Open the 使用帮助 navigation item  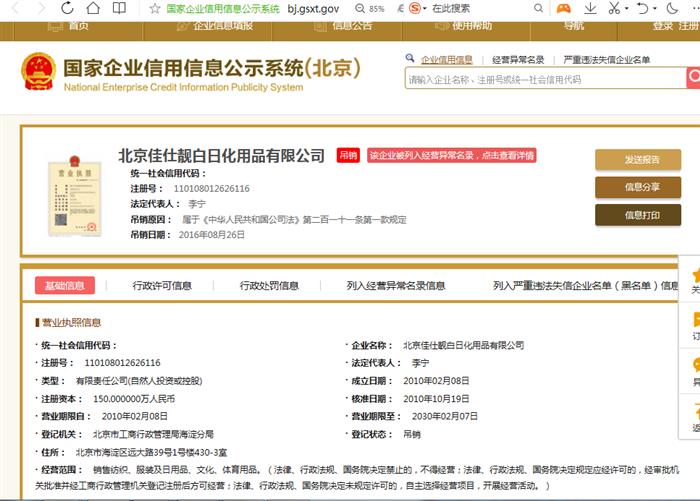tap(463, 25)
